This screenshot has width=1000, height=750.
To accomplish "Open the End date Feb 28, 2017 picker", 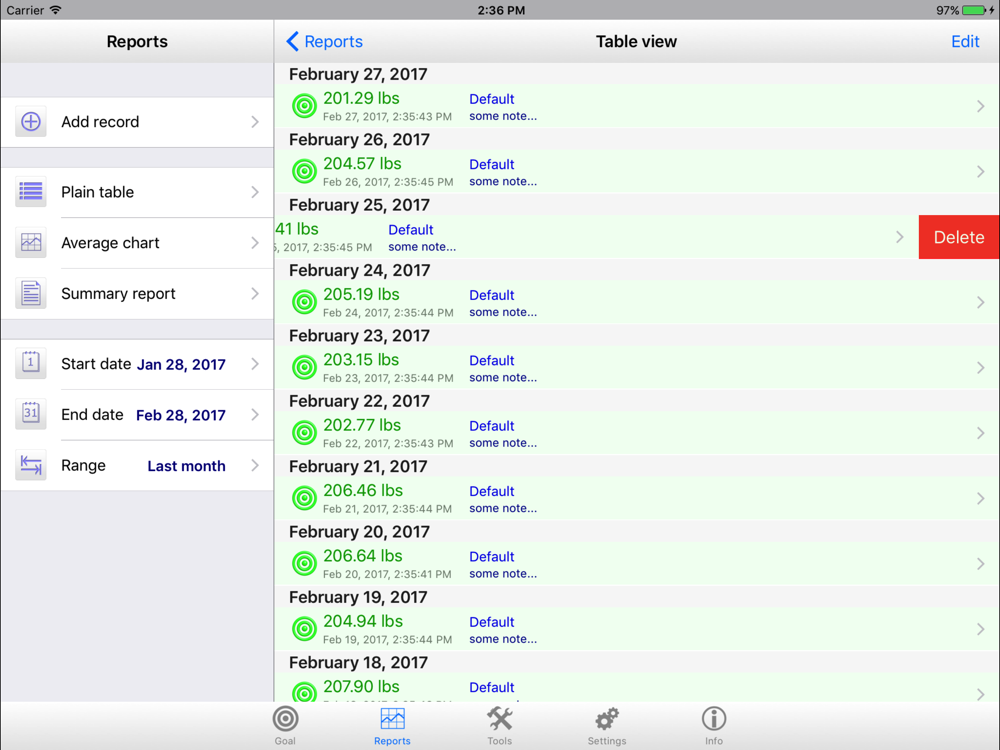I will 181,415.
